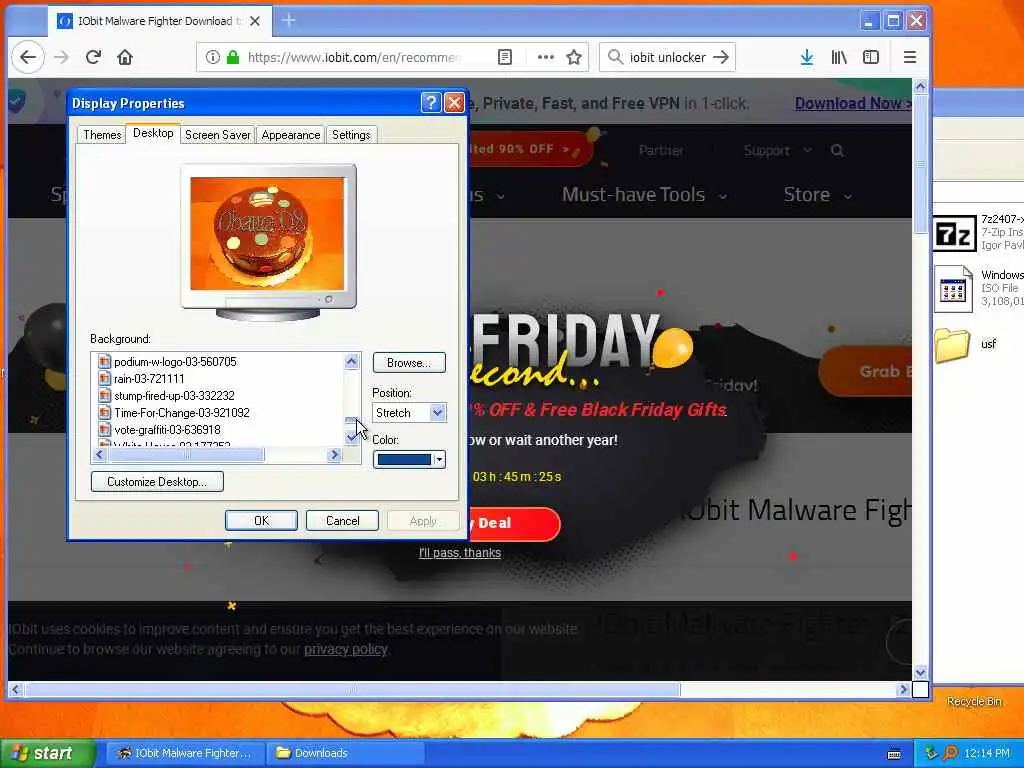1024x768 pixels.
Task: Click Customize Desktop... button
Action: 157,482
